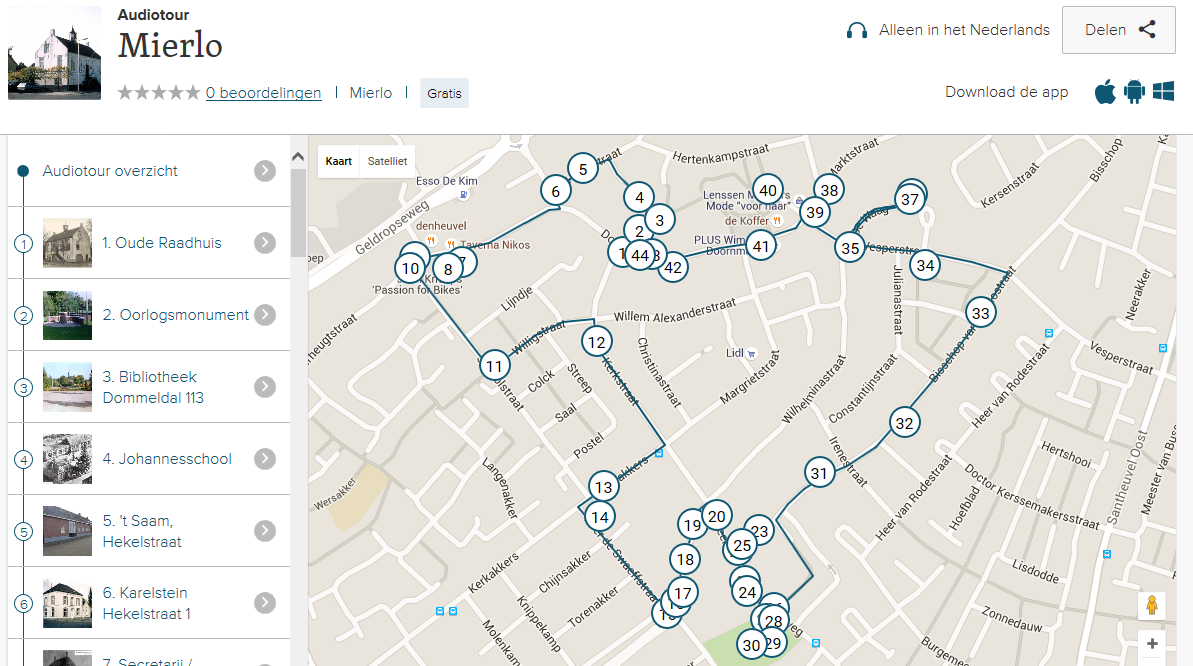Click map marker 30
Viewport: 1193px width, 666px height.
752,645
